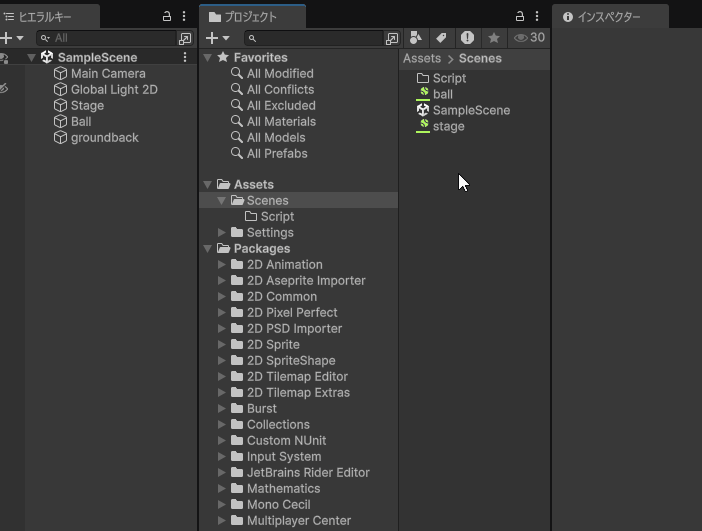
Task: Select groundback object in Hierarchy
Action: click(x=105, y=137)
